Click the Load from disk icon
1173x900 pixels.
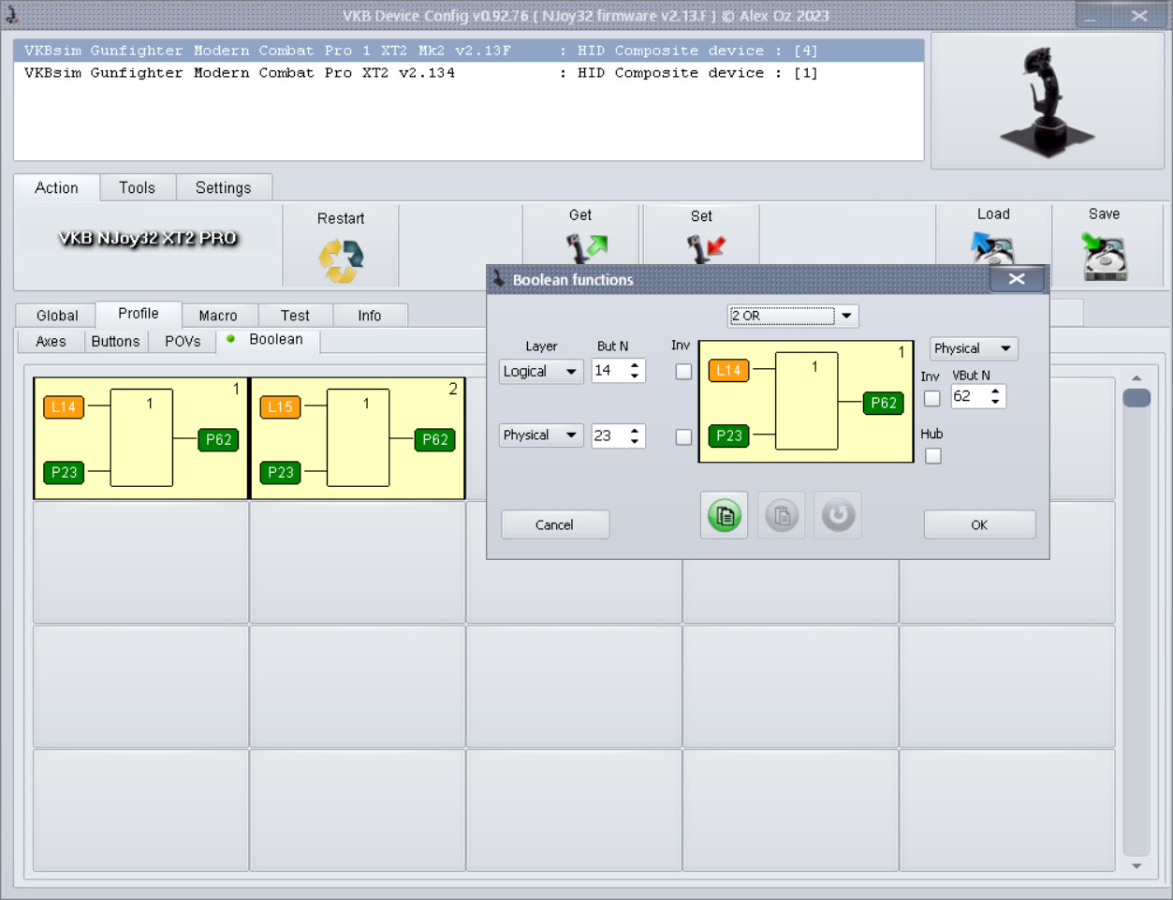click(993, 247)
